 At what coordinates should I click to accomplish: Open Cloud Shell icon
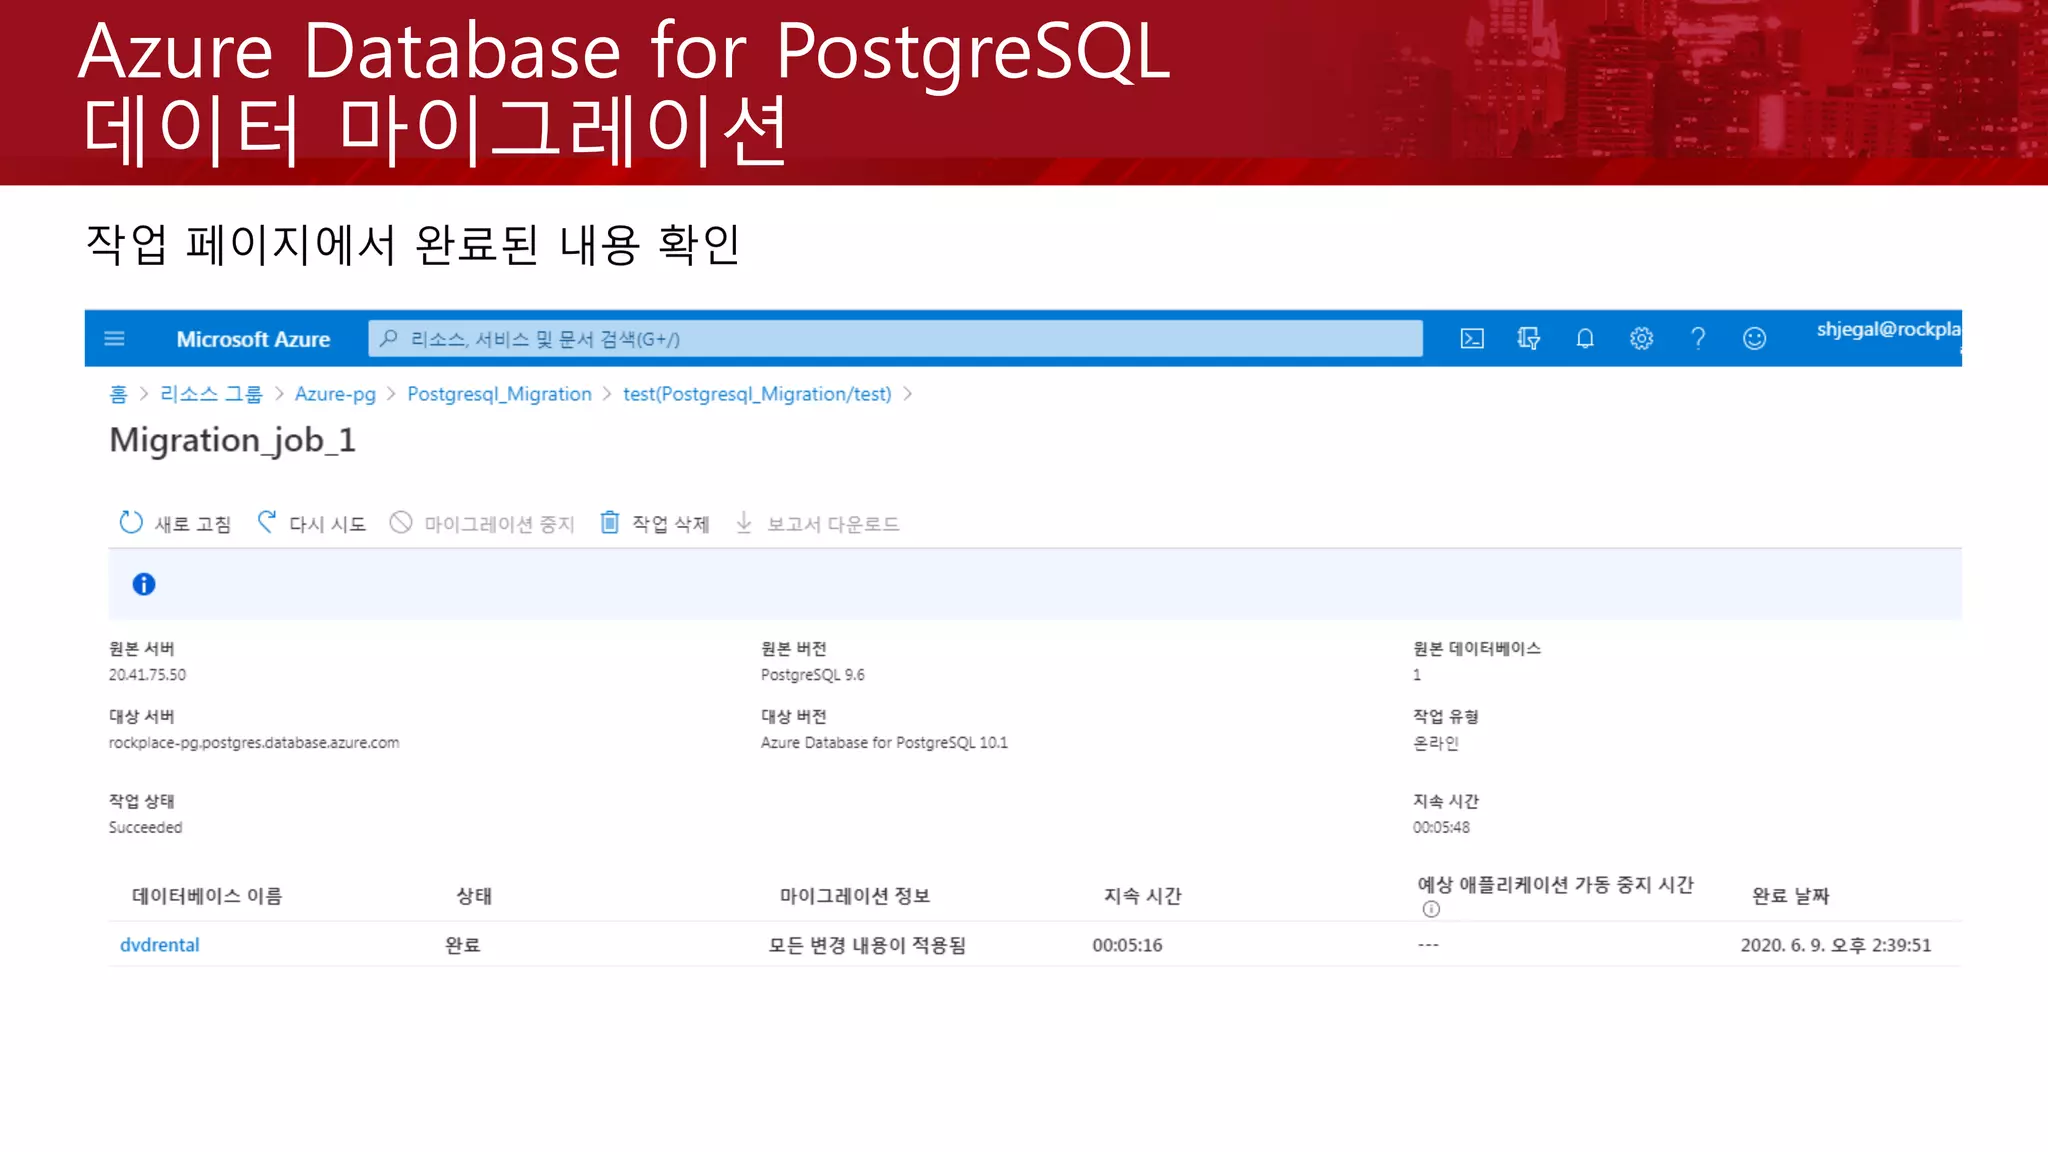pos(1472,339)
